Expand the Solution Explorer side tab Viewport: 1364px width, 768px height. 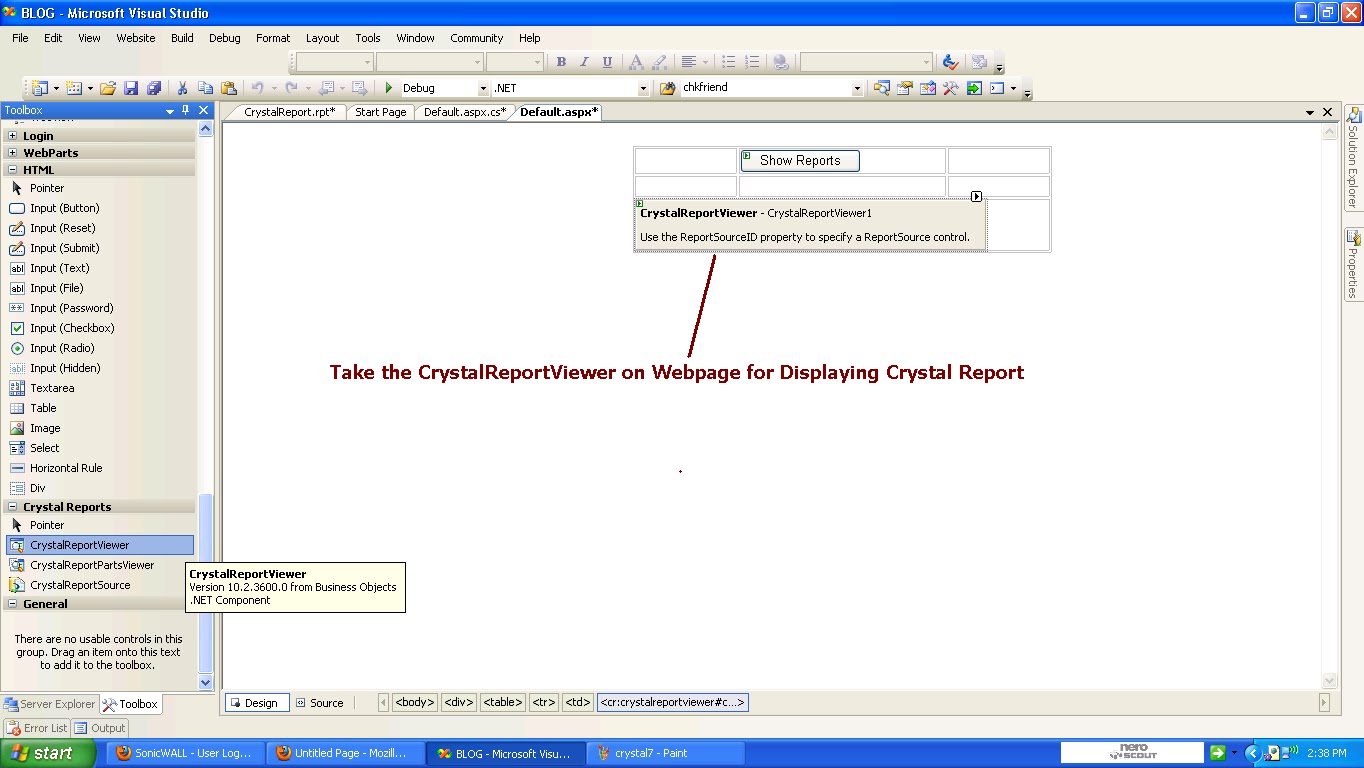1353,157
